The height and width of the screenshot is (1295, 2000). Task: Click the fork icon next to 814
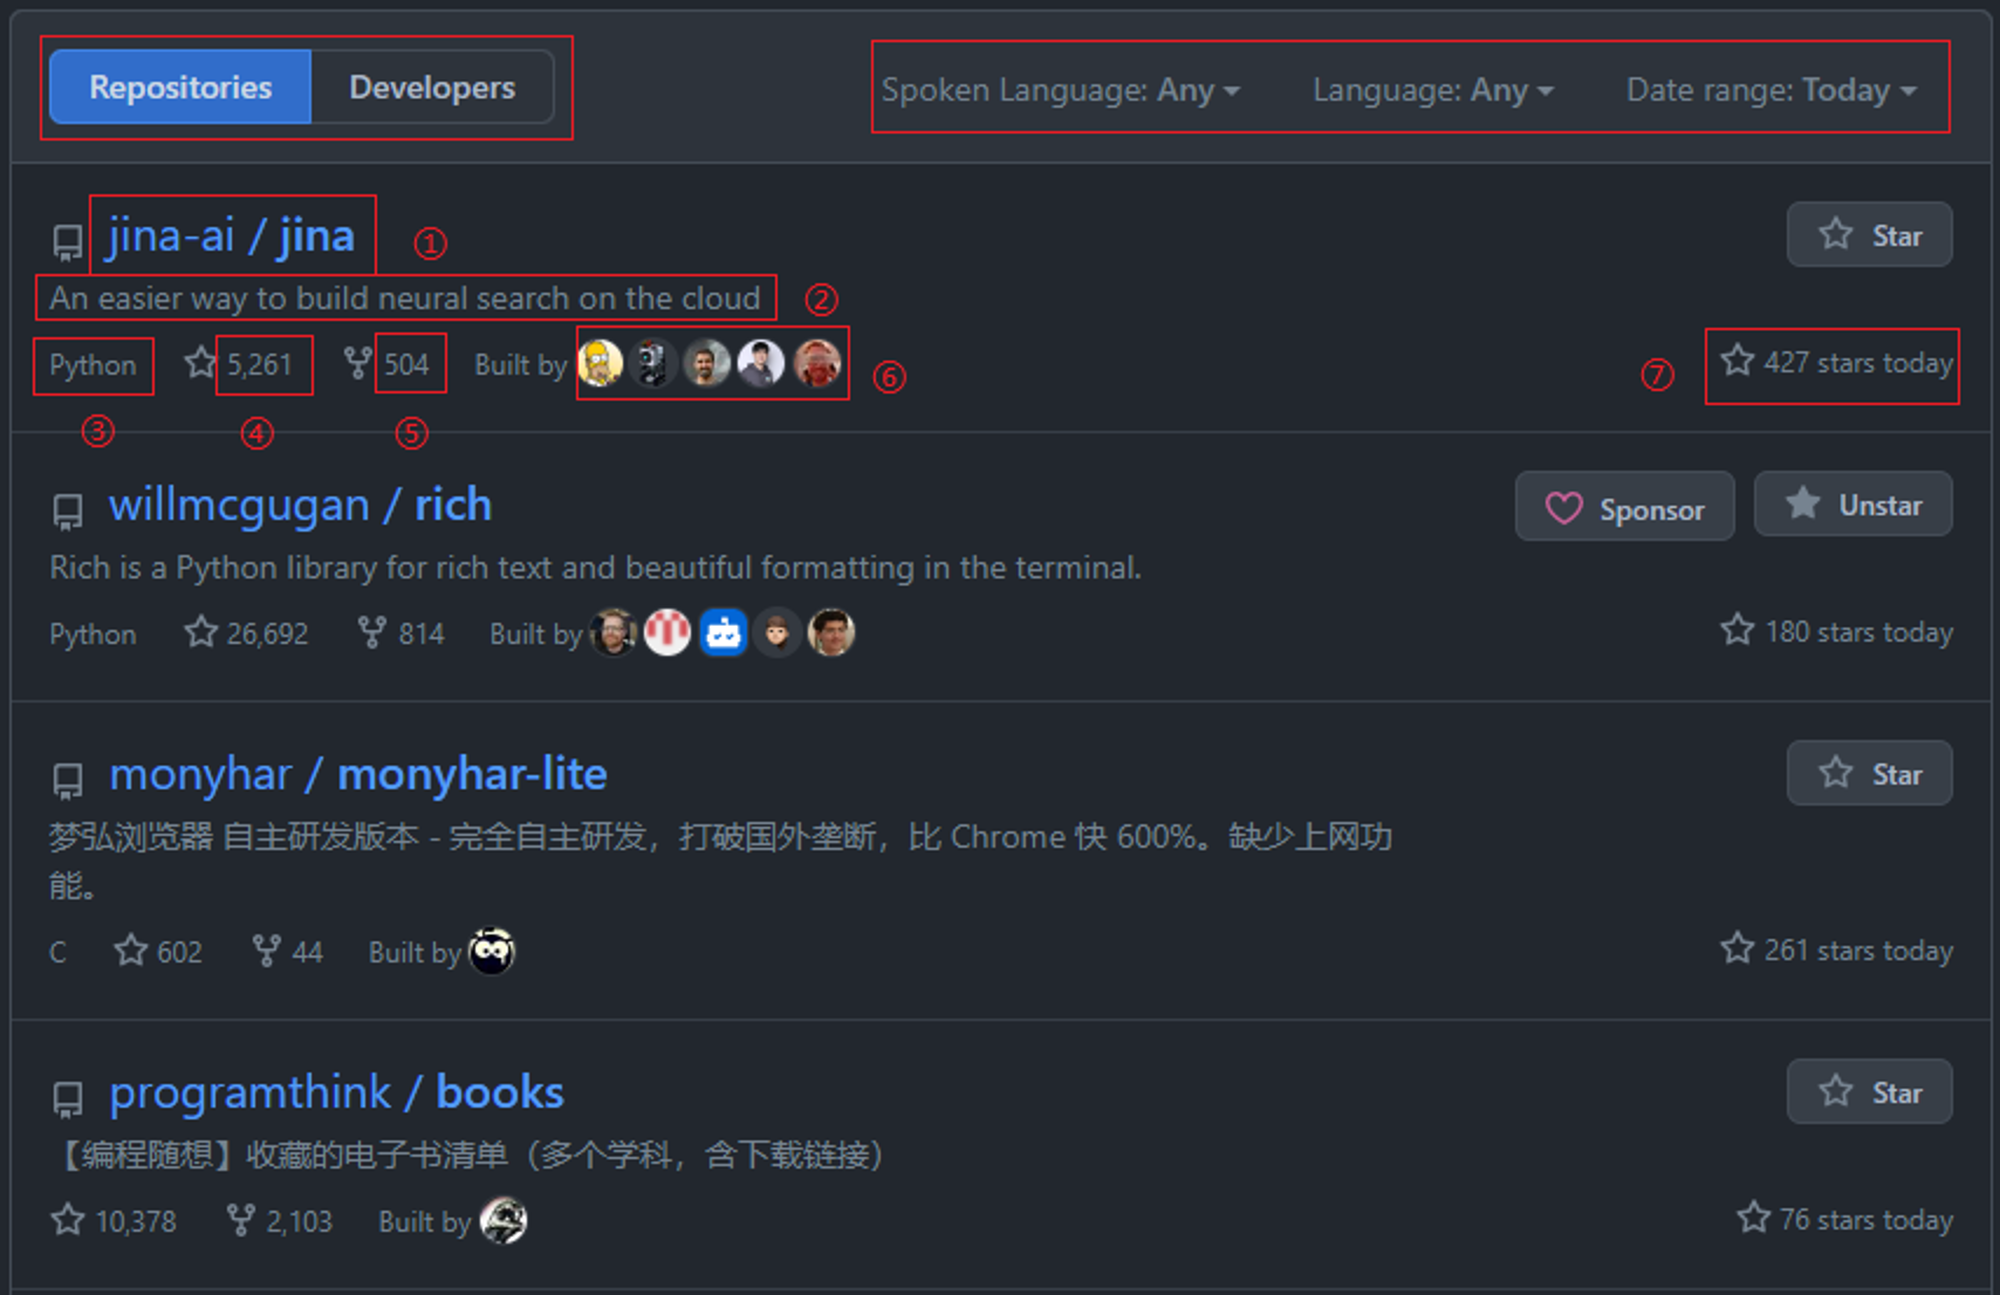point(372,632)
